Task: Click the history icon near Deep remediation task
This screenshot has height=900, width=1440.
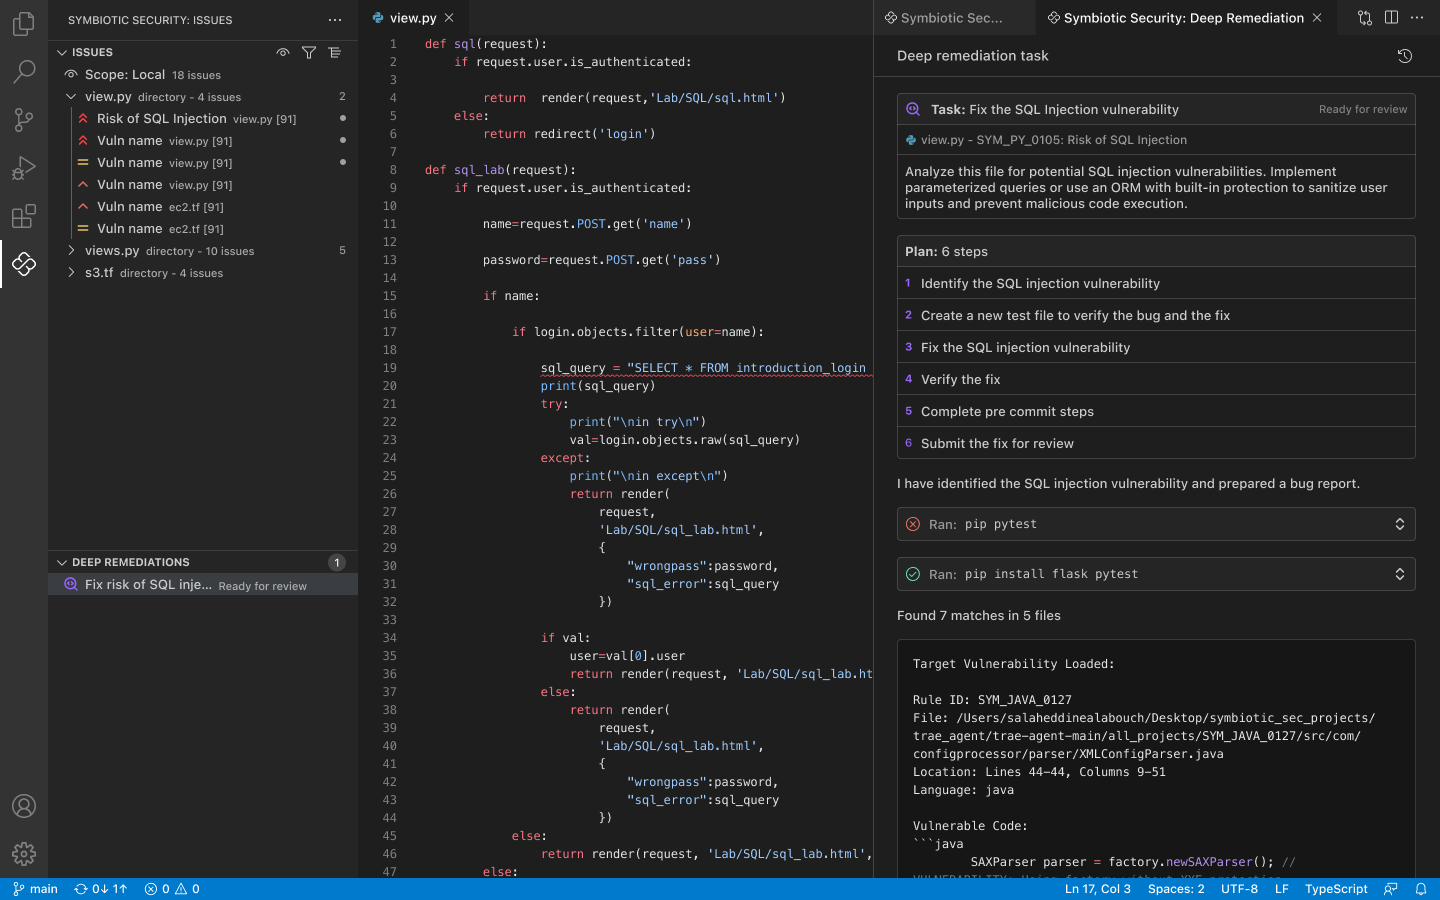Action: [1404, 56]
